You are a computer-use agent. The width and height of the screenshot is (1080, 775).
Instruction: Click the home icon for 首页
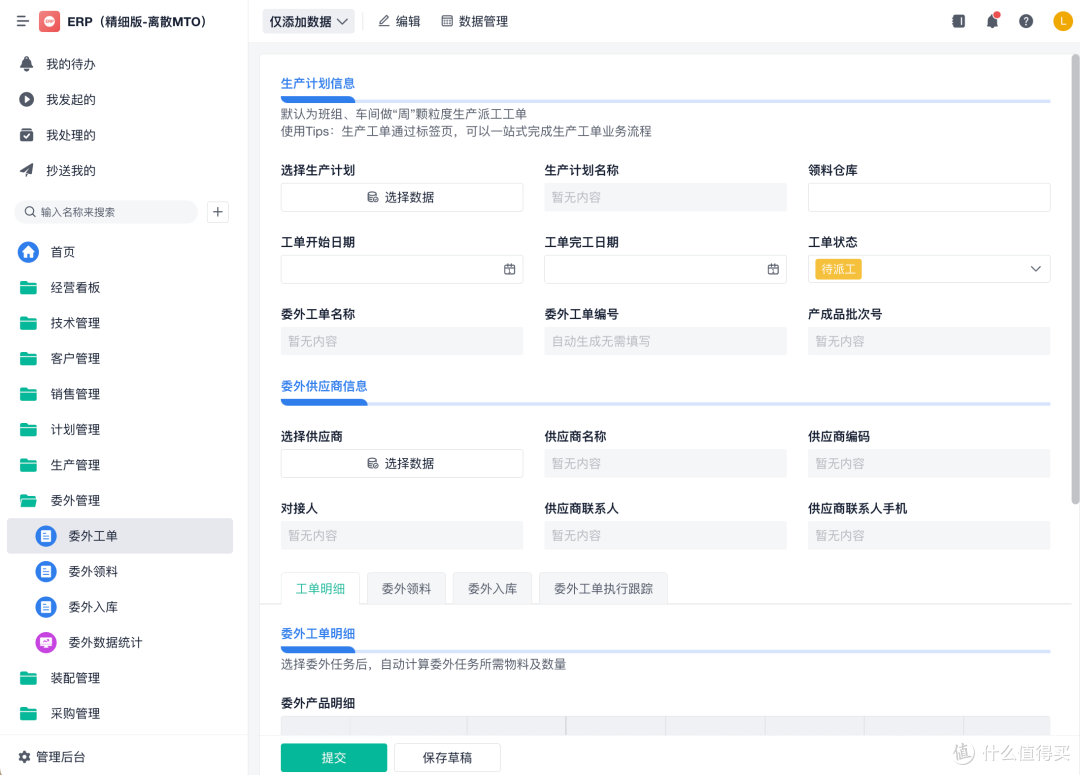[x=28, y=252]
